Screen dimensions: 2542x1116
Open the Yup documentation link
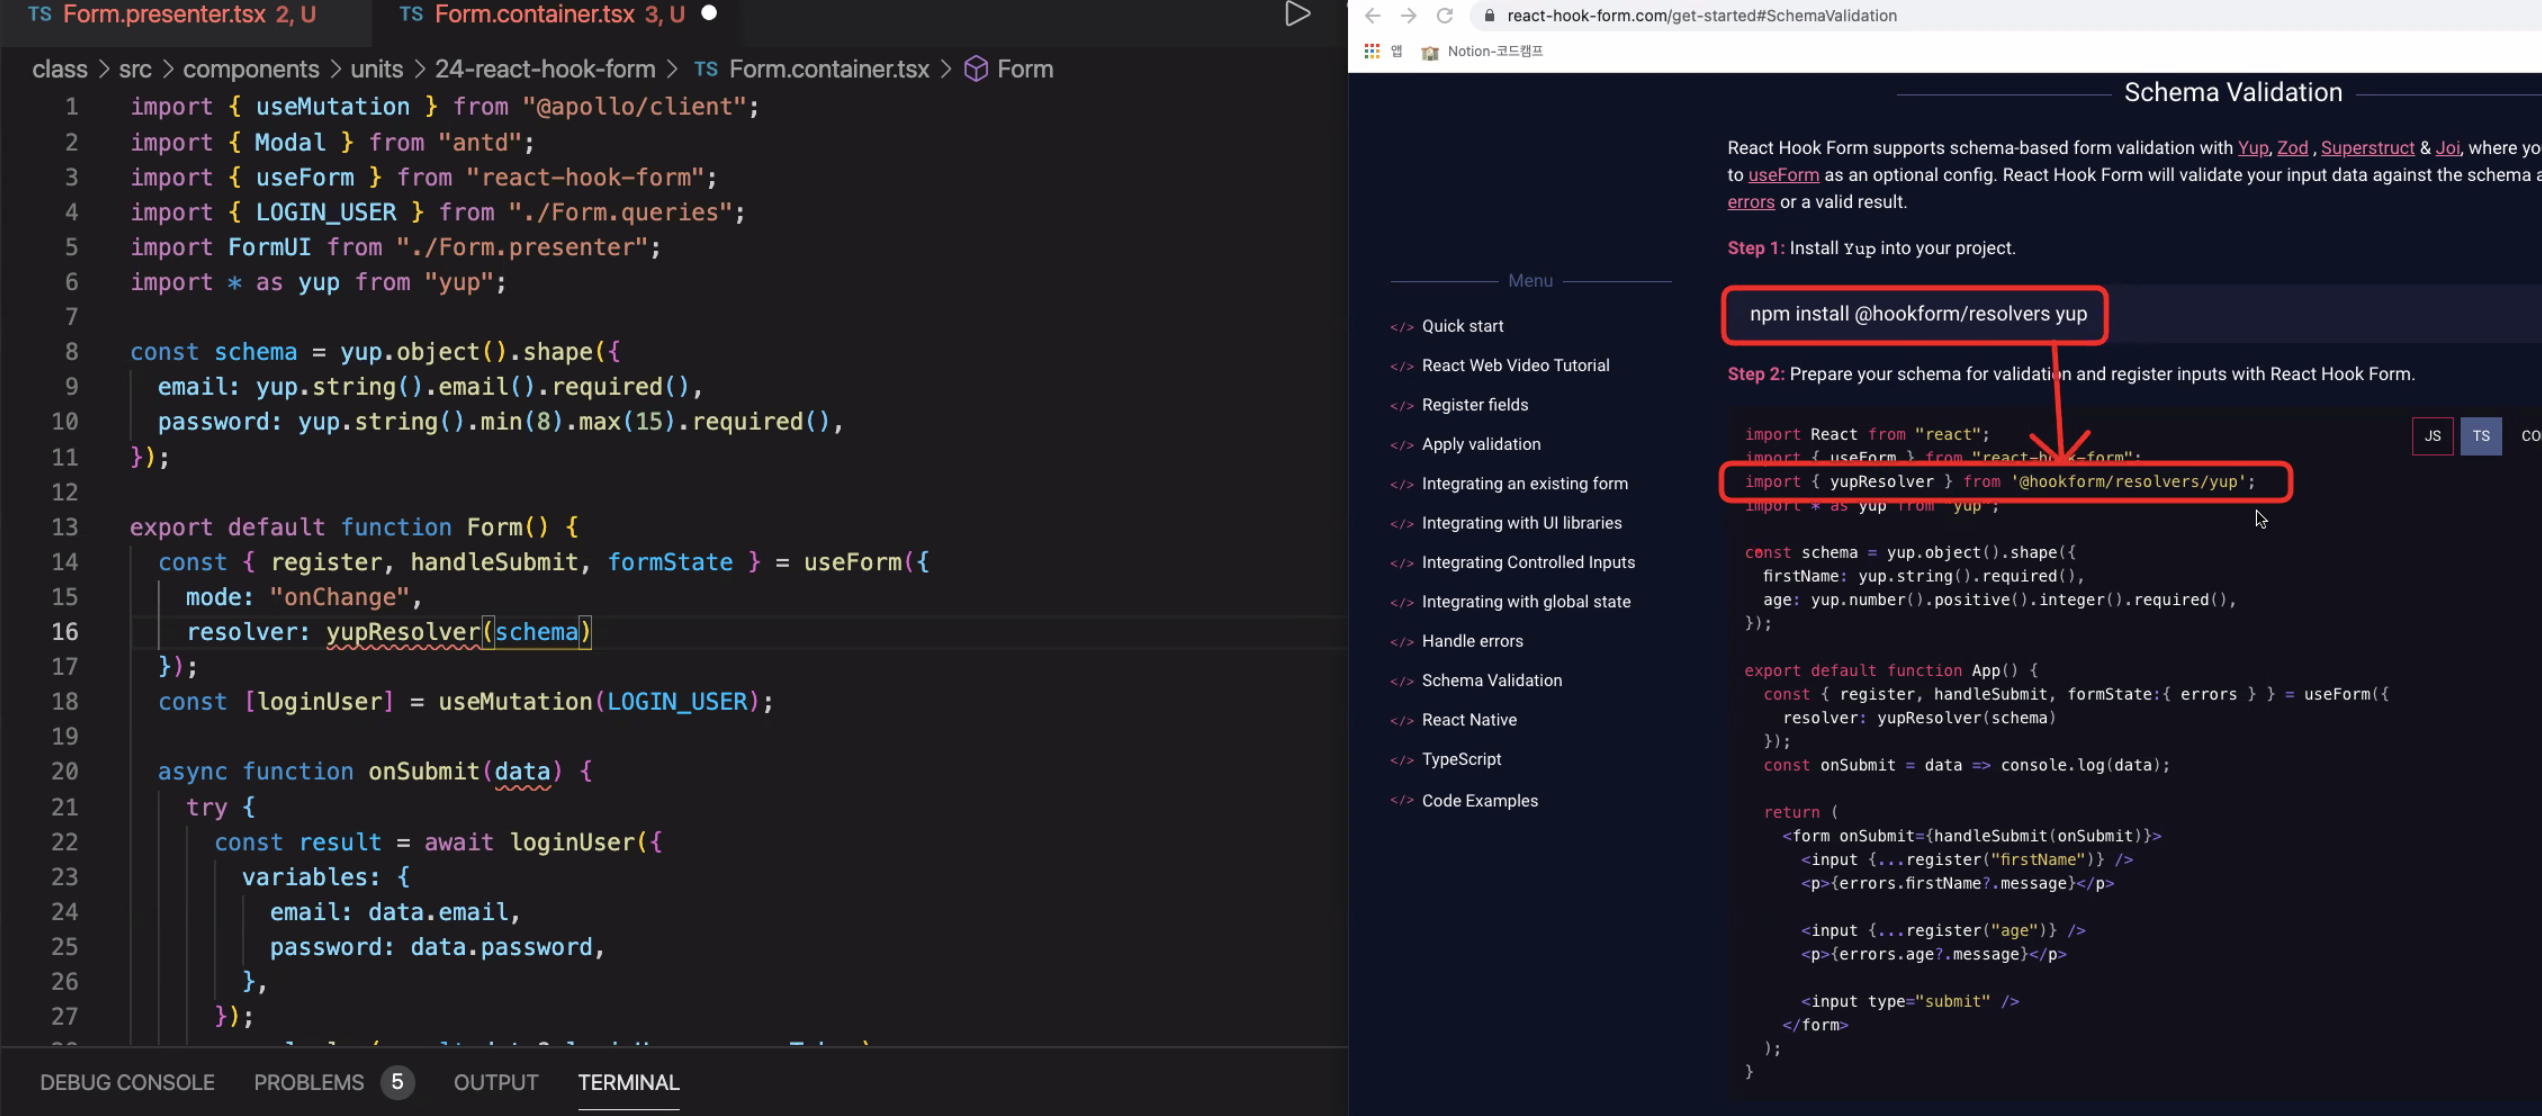2252,148
